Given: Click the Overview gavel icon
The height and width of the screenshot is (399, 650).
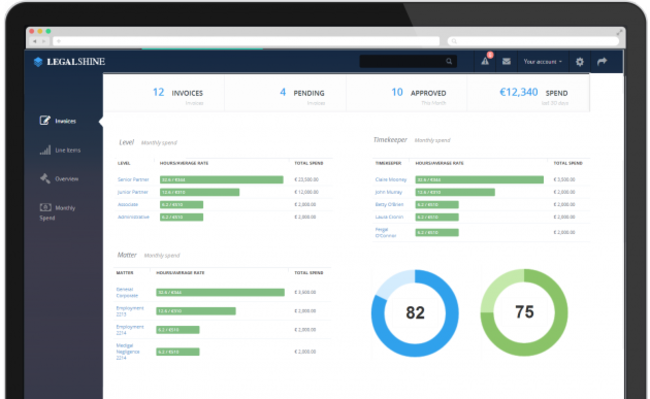Looking at the screenshot, I should coord(45,179).
